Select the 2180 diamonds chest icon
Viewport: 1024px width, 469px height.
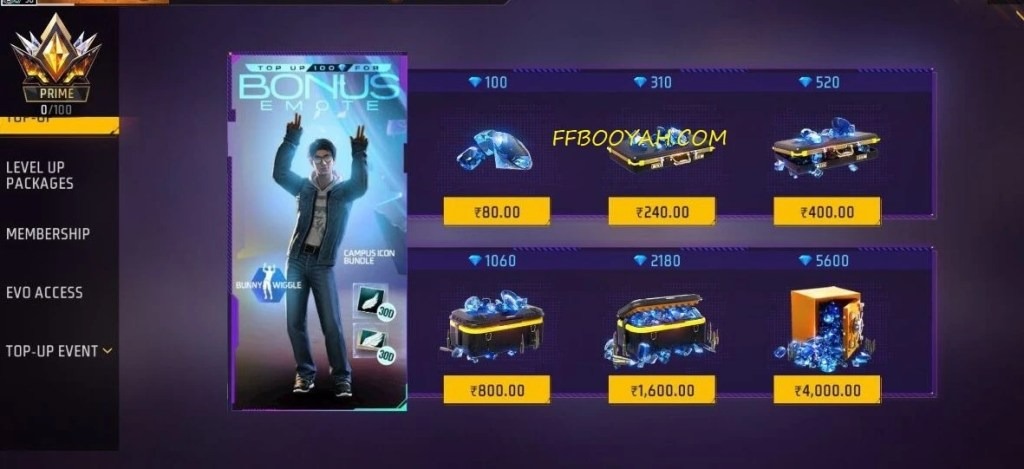661,330
